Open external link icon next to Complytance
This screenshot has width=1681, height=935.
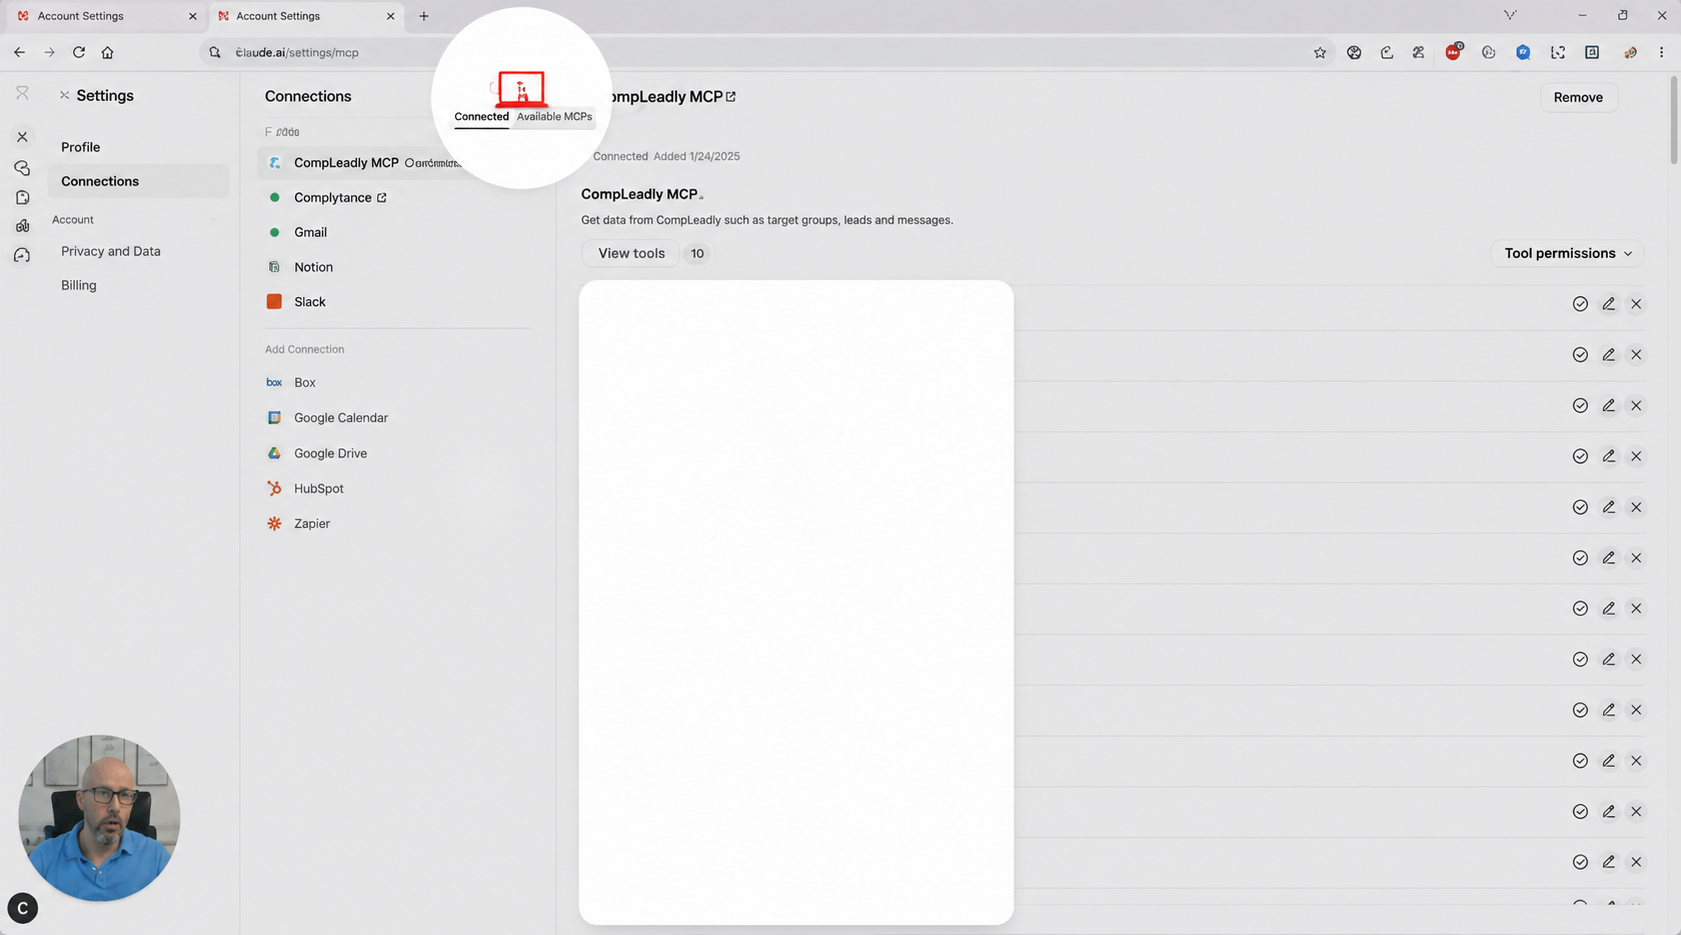tap(382, 198)
